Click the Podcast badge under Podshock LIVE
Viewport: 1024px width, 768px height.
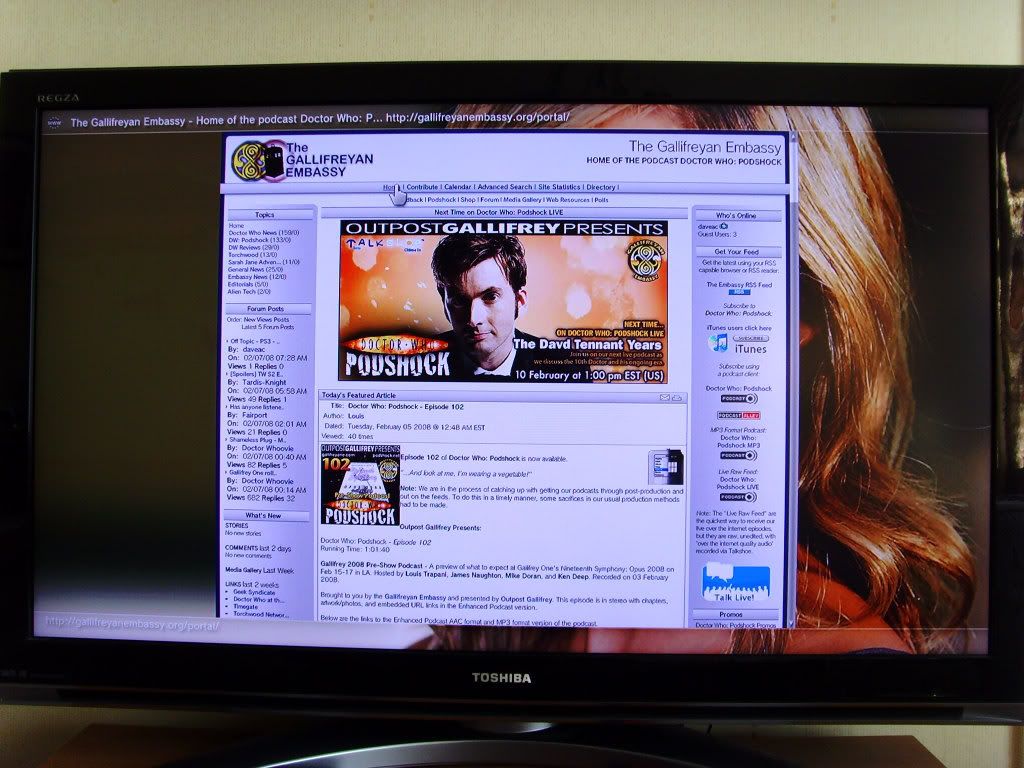[x=738, y=497]
